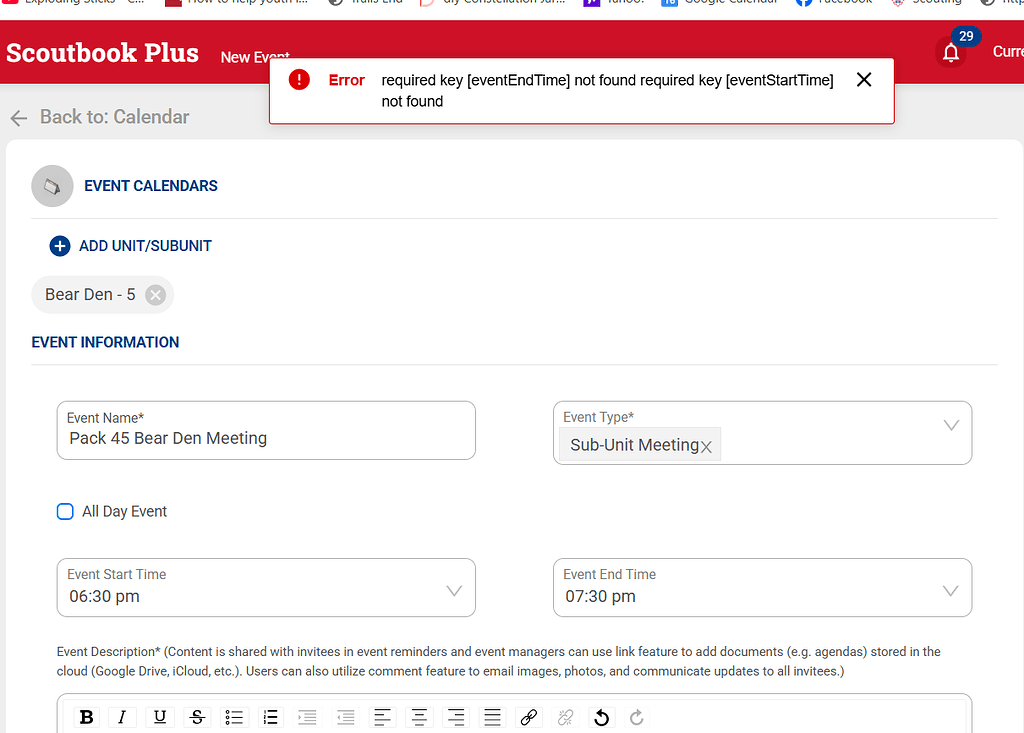Apply strikethrough formatting
The height and width of the screenshot is (733, 1024).
coord(197,717)
